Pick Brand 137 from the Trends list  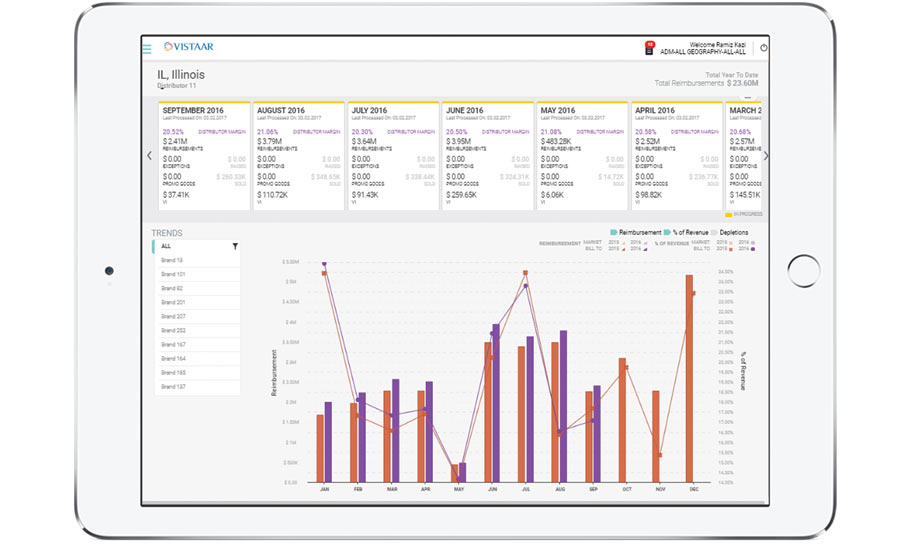[x=196, y=386]
